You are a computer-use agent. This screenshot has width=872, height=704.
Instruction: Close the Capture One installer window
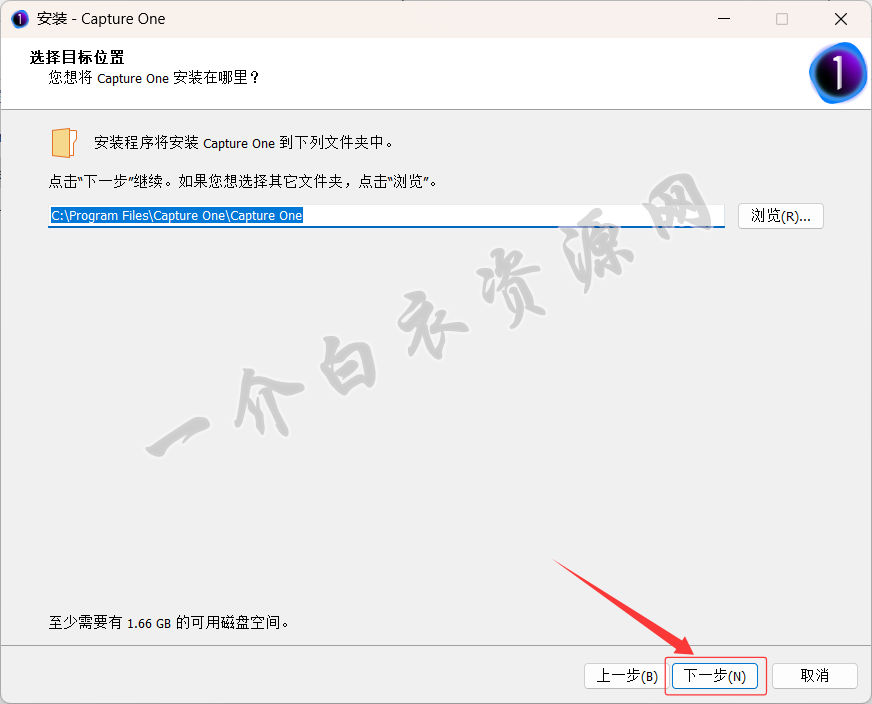(841, 19)
